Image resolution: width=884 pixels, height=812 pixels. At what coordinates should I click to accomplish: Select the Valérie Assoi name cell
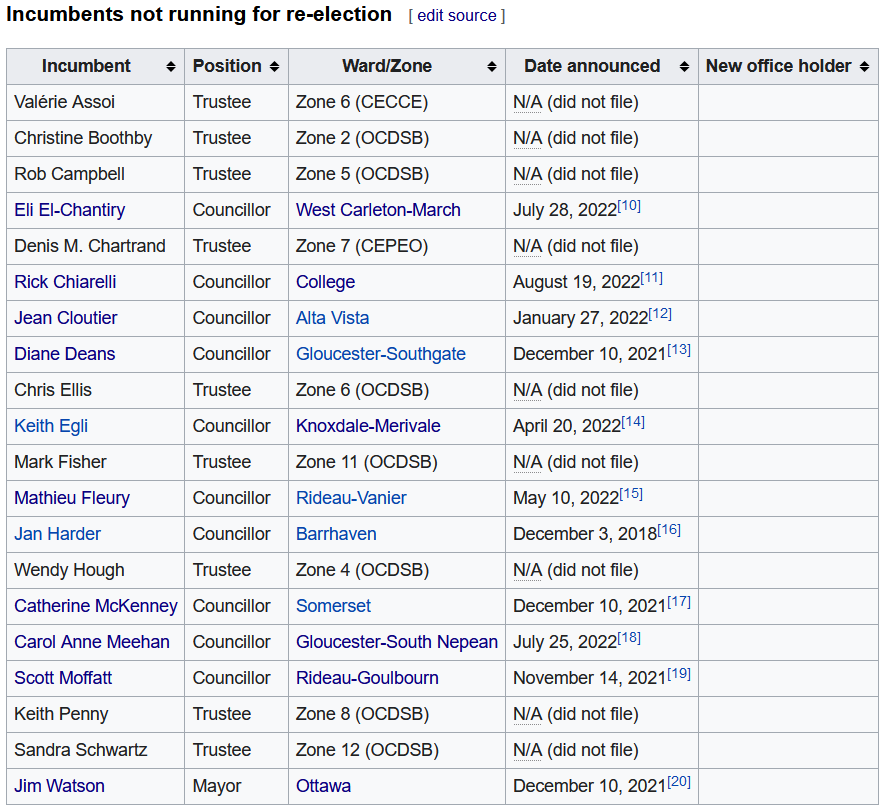coord(96,103)
